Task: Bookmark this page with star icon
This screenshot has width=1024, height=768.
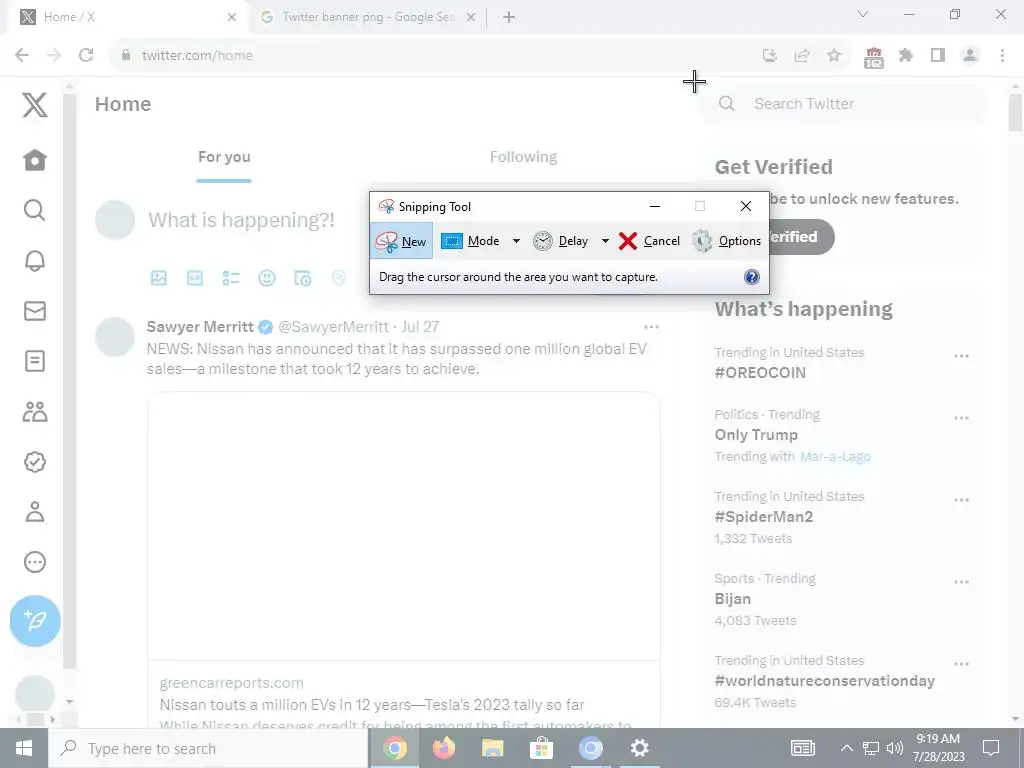Action: [x=833, y=56]
